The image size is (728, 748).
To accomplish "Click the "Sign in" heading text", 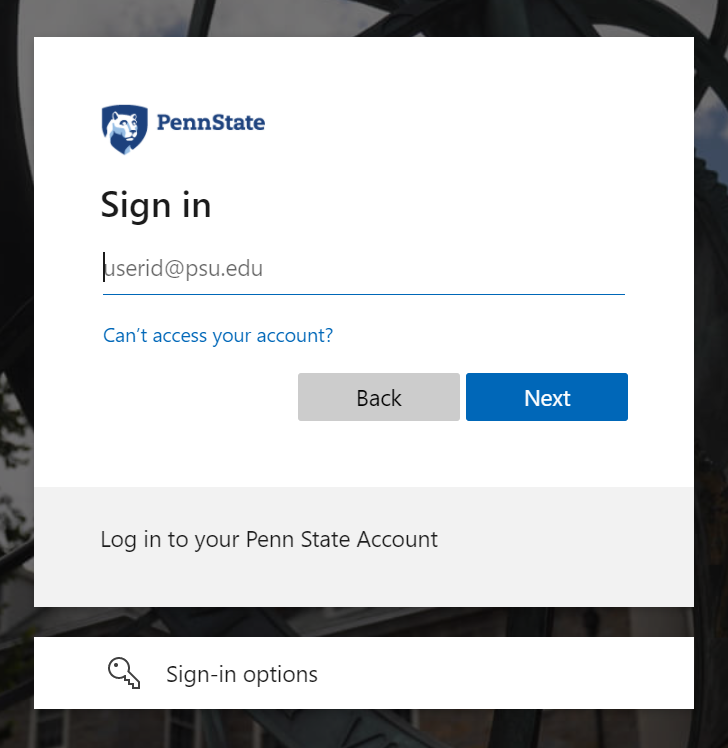I will 156,205.
